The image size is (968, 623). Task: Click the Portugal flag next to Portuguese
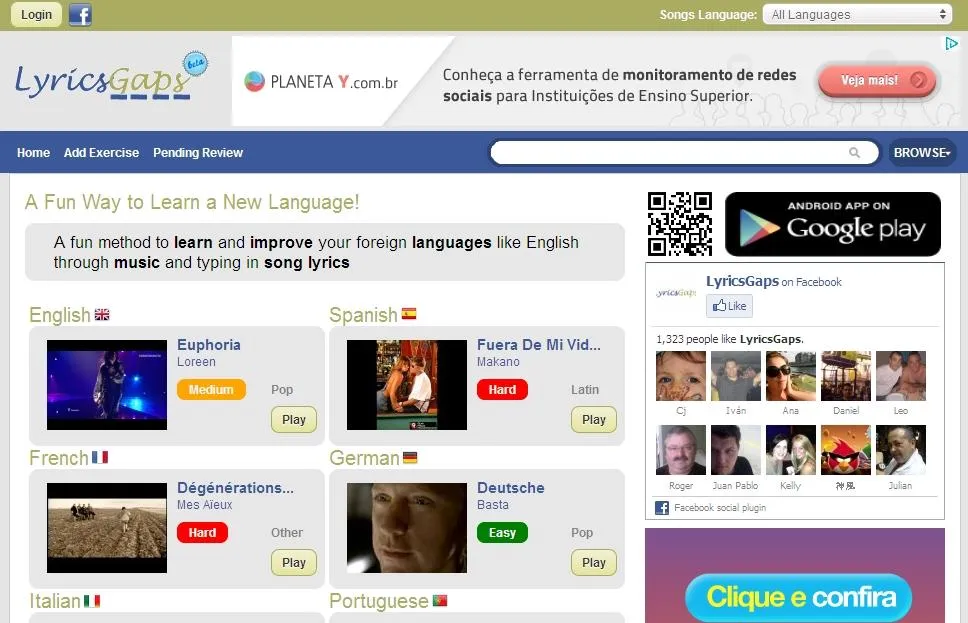click(x=440, y=600)
